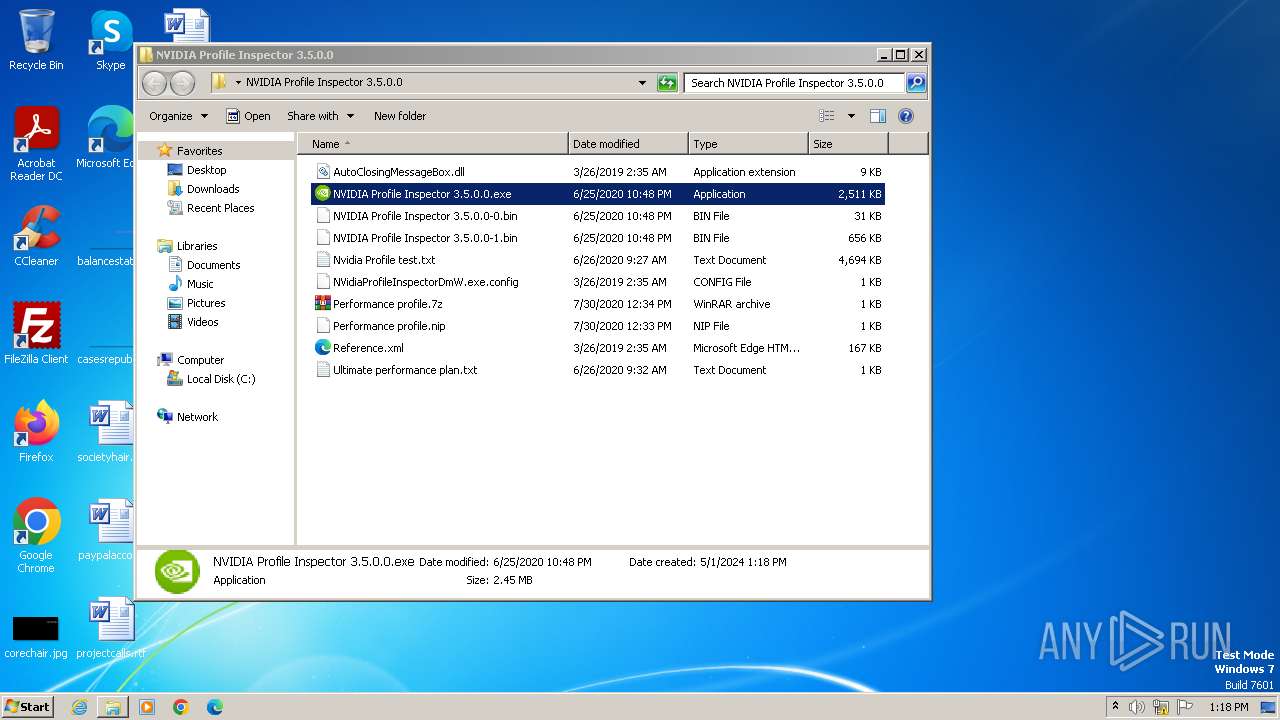This screenshot has width=1280, height=720.
Task: Refresh the folder view with green arrows button
Action: coord(667,83)
